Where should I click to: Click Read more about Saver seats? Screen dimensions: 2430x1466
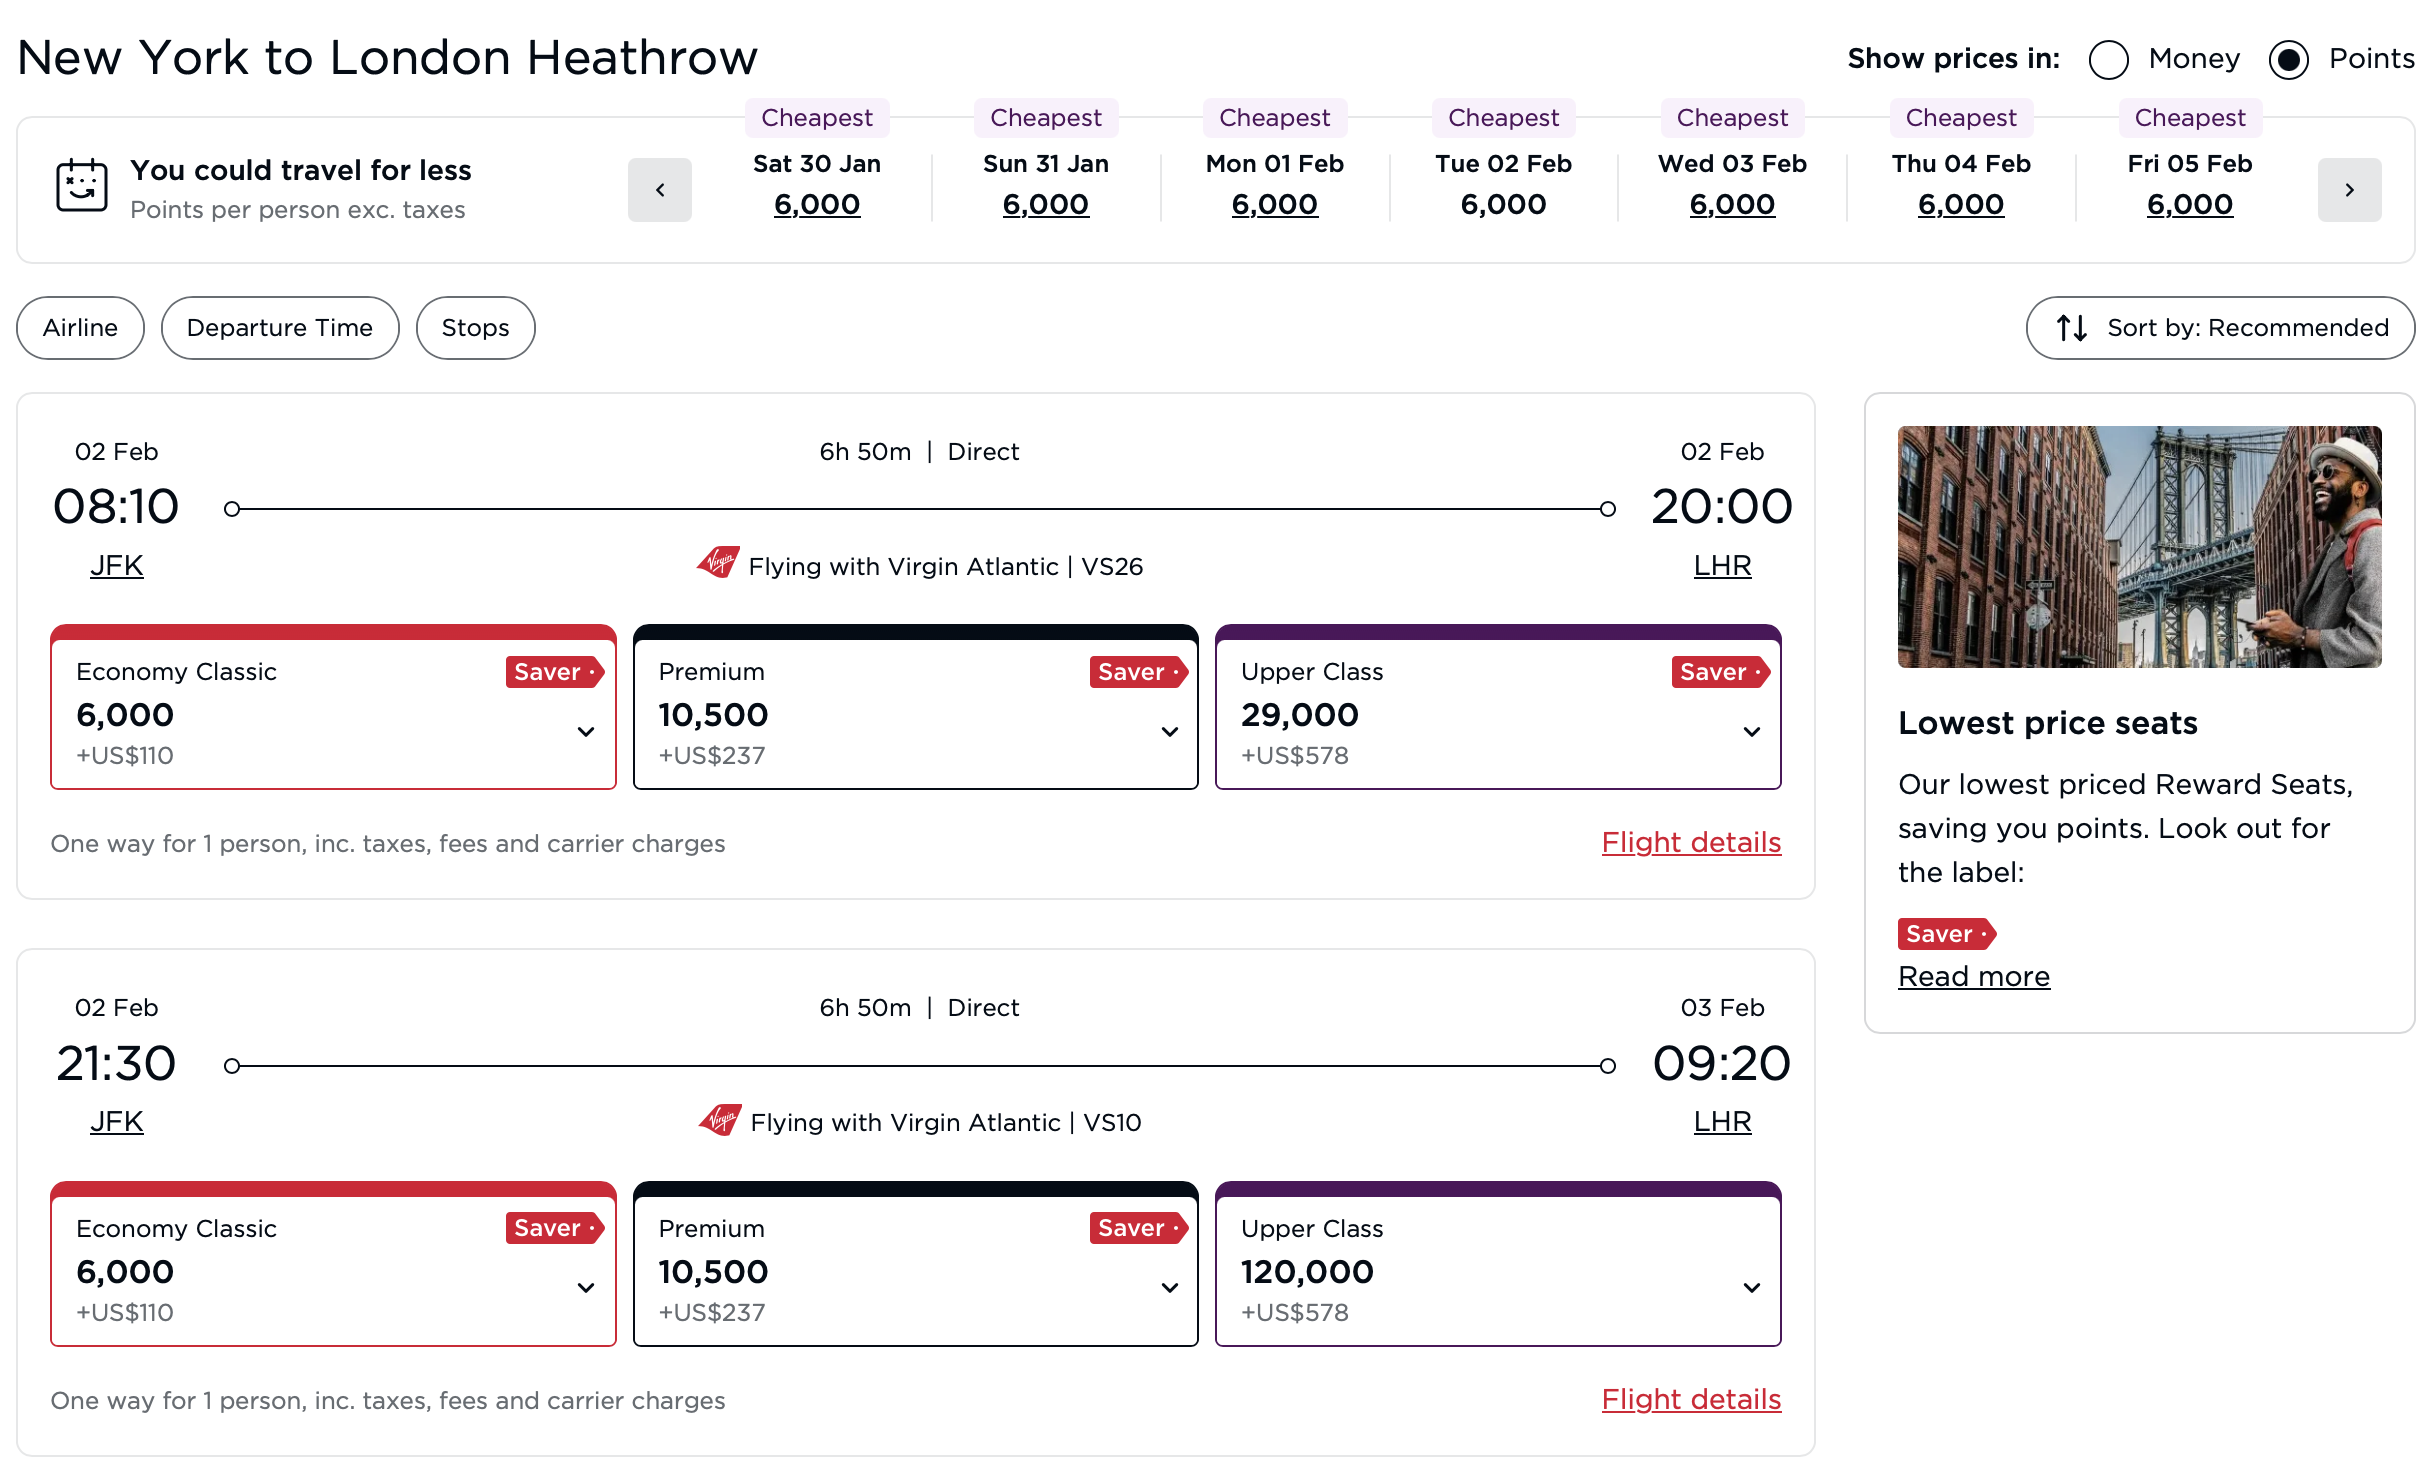pyautogui.click(x=1973, y=976)
